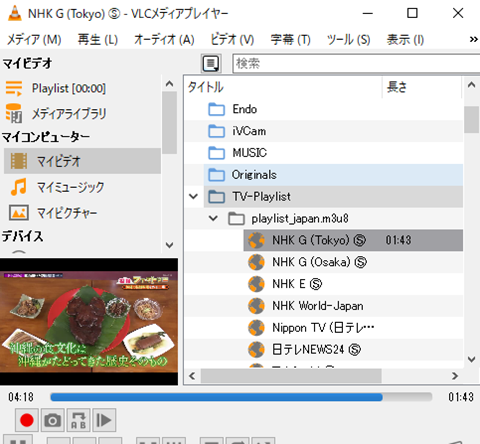
Task: Click the Endo folder
Action: pos(245,109)
